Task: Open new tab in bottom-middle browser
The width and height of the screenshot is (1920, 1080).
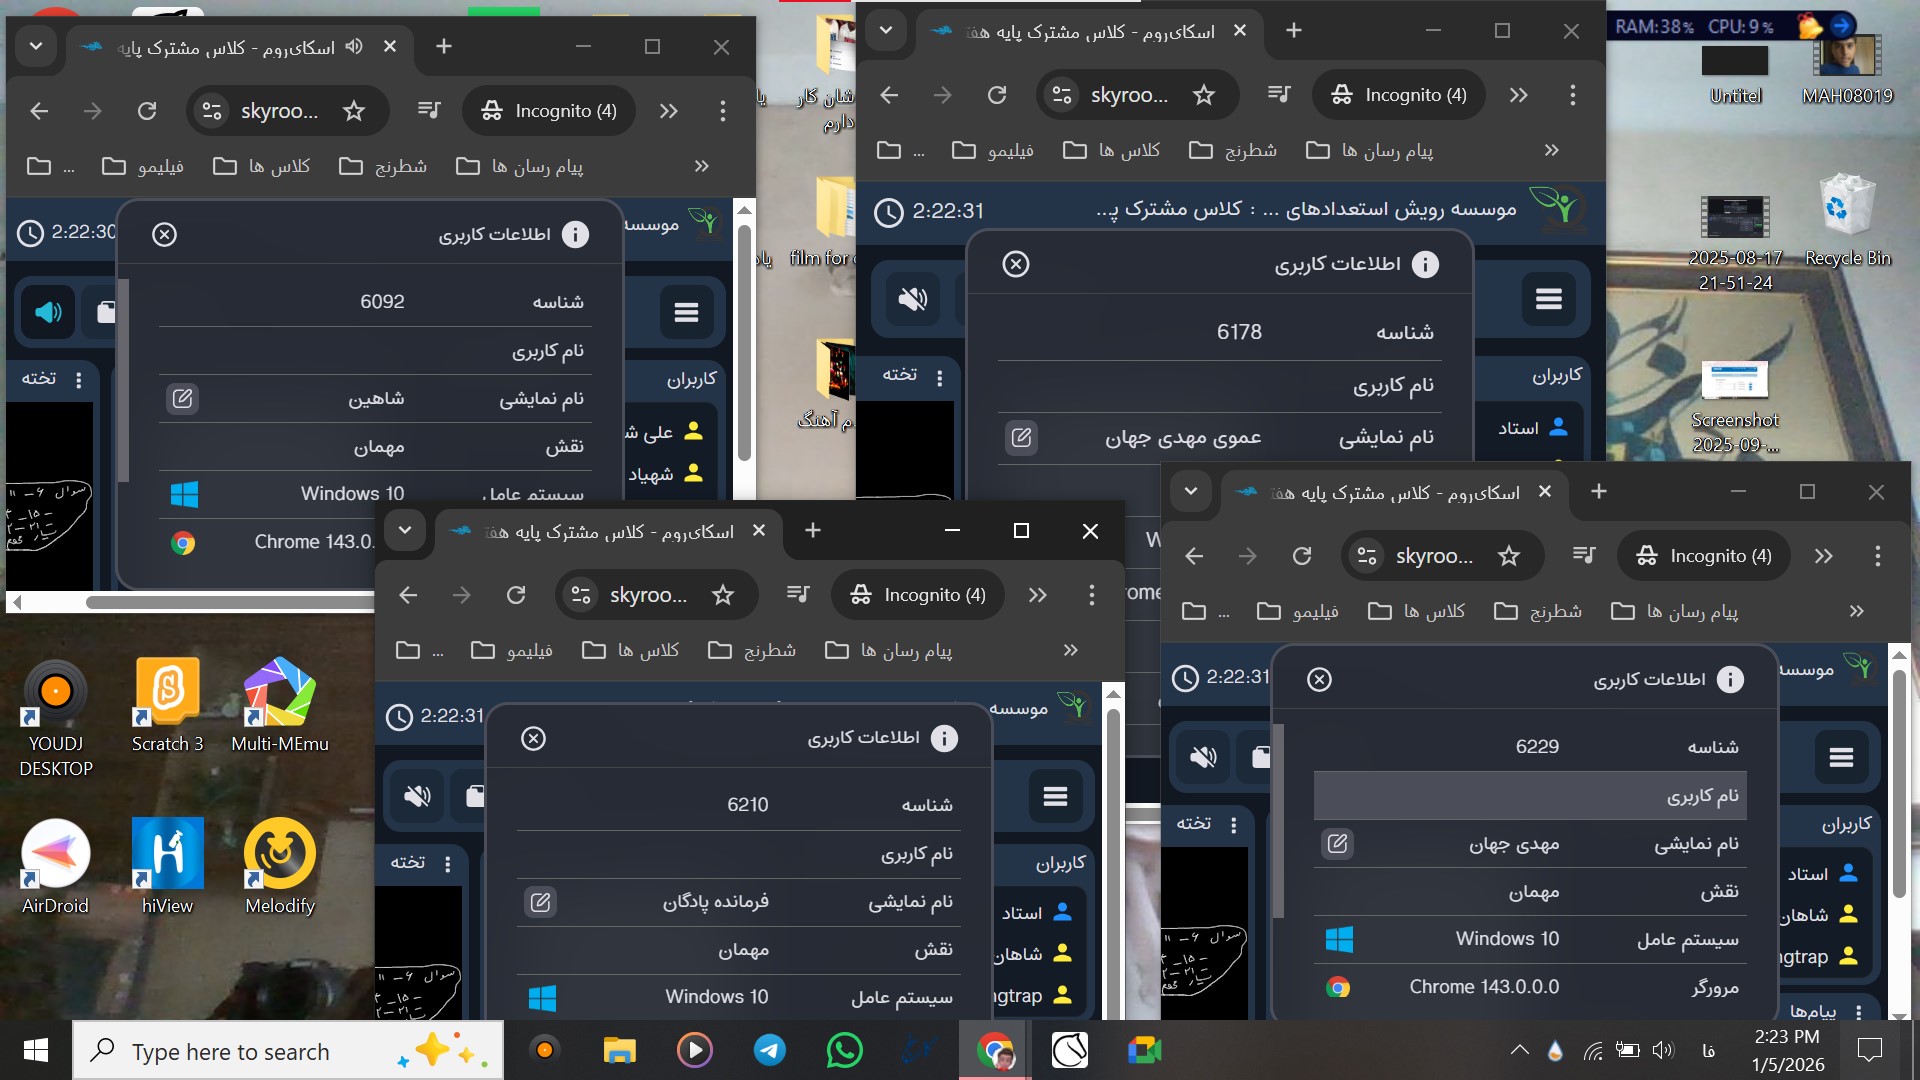Action: point(812,531)
